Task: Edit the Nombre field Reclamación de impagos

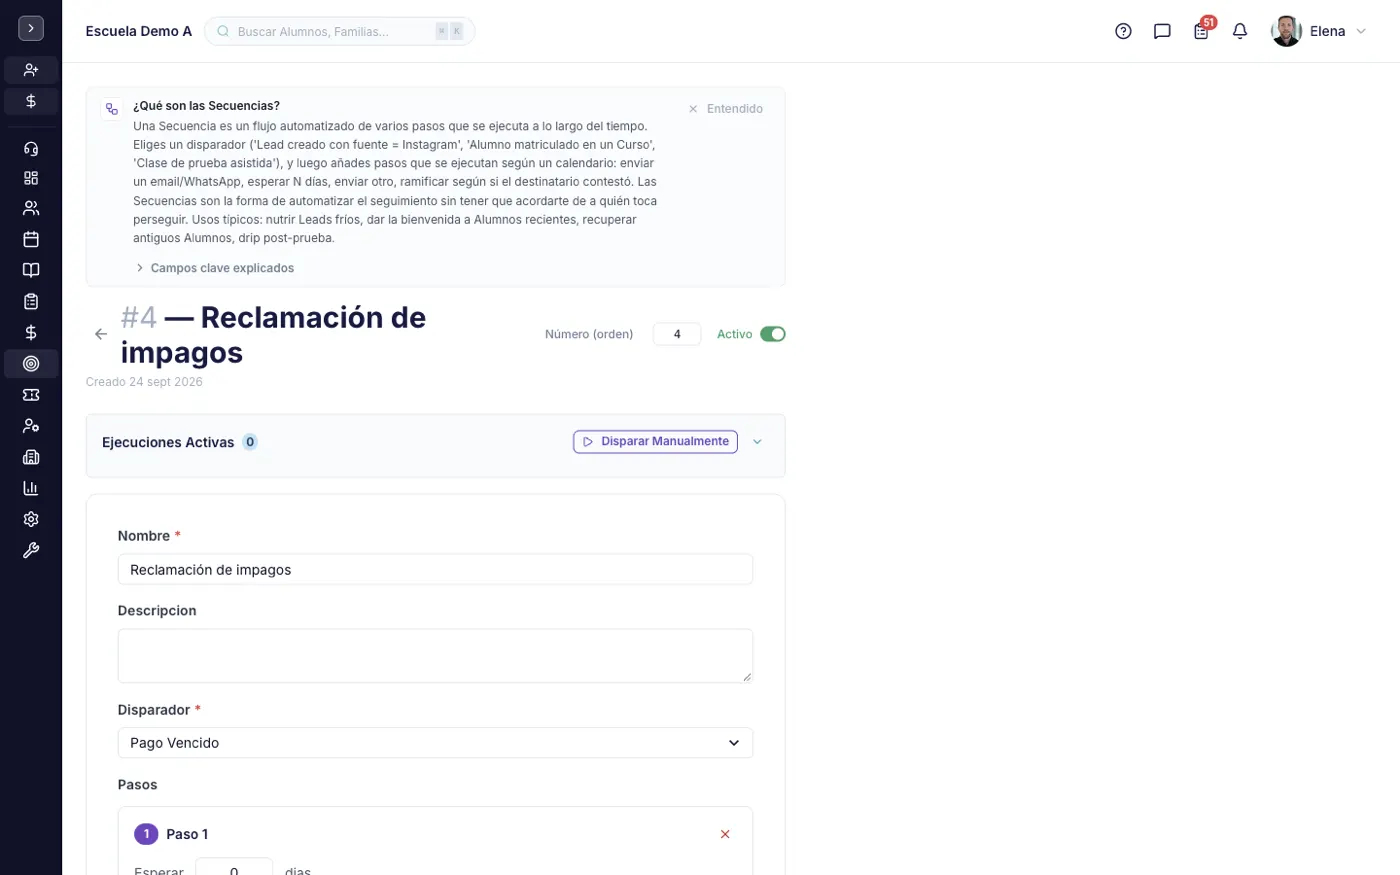Action: [435, 569]
